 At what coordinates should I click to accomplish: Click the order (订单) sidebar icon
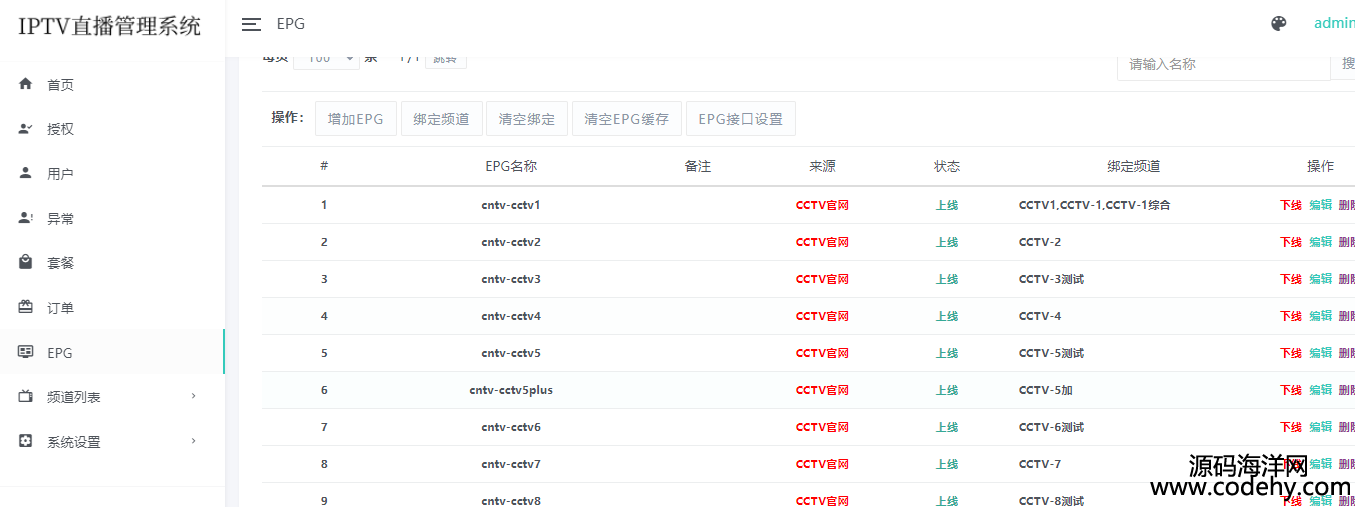(x=26, y=307)
